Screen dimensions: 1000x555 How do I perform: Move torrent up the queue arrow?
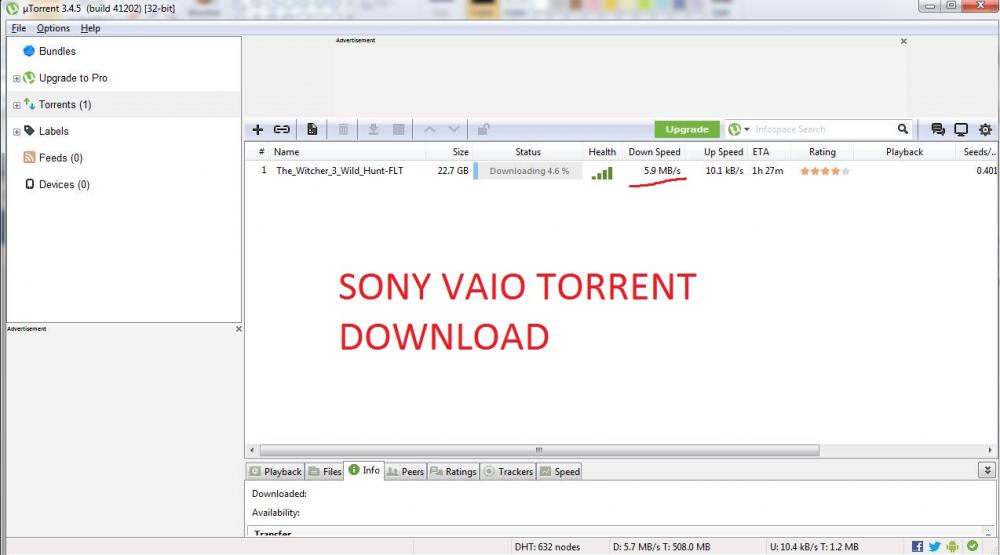click(x=430, y=130)
